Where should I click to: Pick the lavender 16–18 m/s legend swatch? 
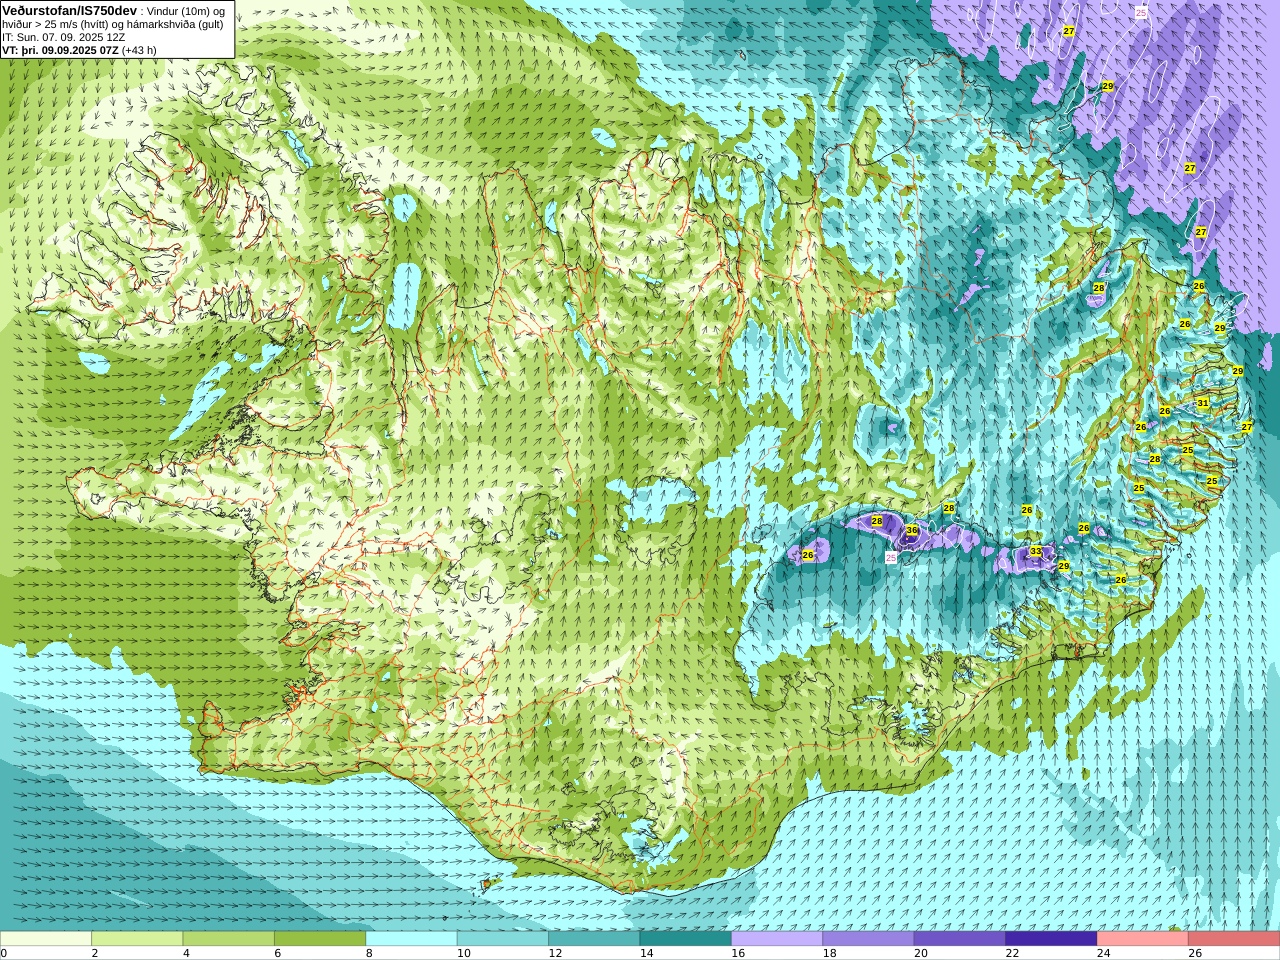[777, 939]
